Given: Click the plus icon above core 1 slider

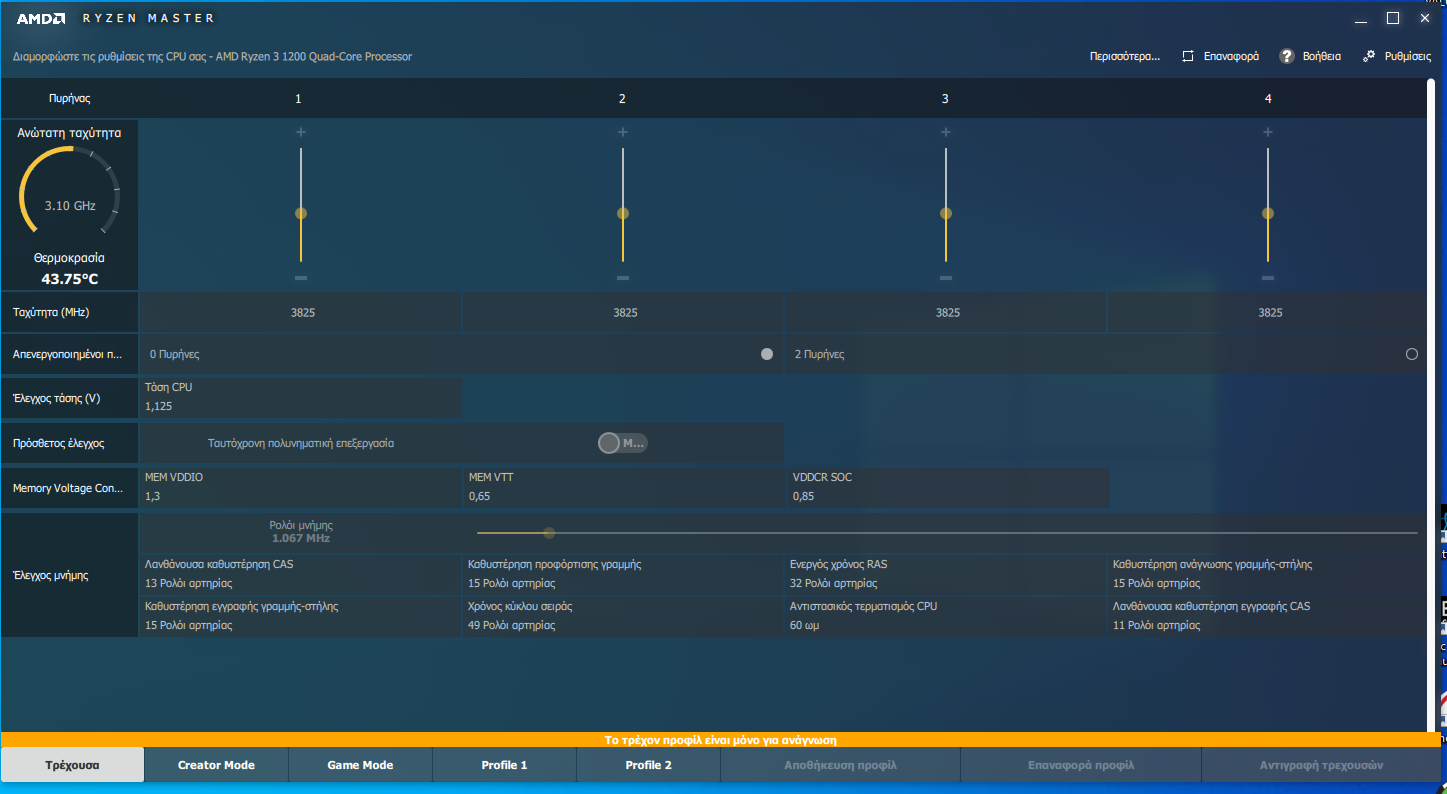Looking at the screenshot, I should tap(300, 132).
